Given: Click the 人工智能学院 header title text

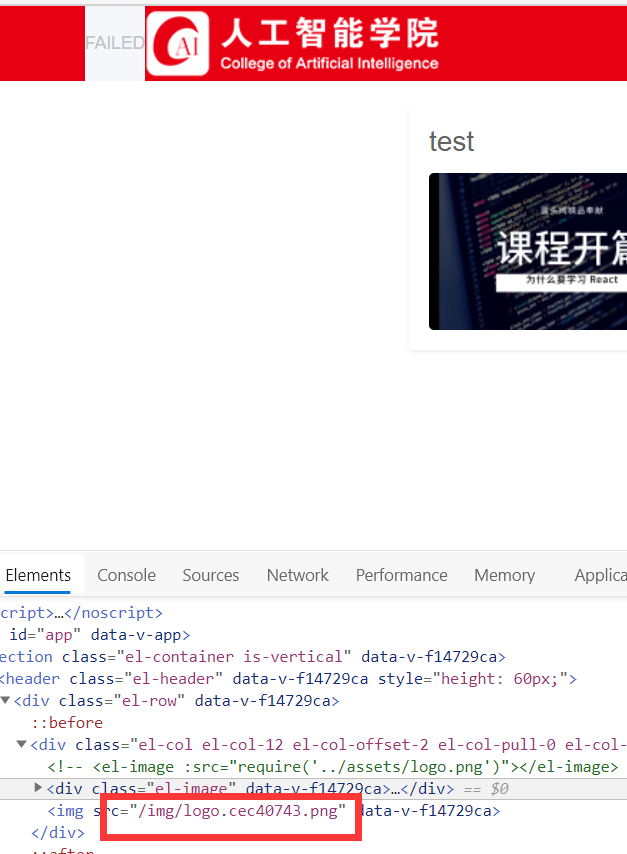Looking at the screenshot, I should click(329, 33).
